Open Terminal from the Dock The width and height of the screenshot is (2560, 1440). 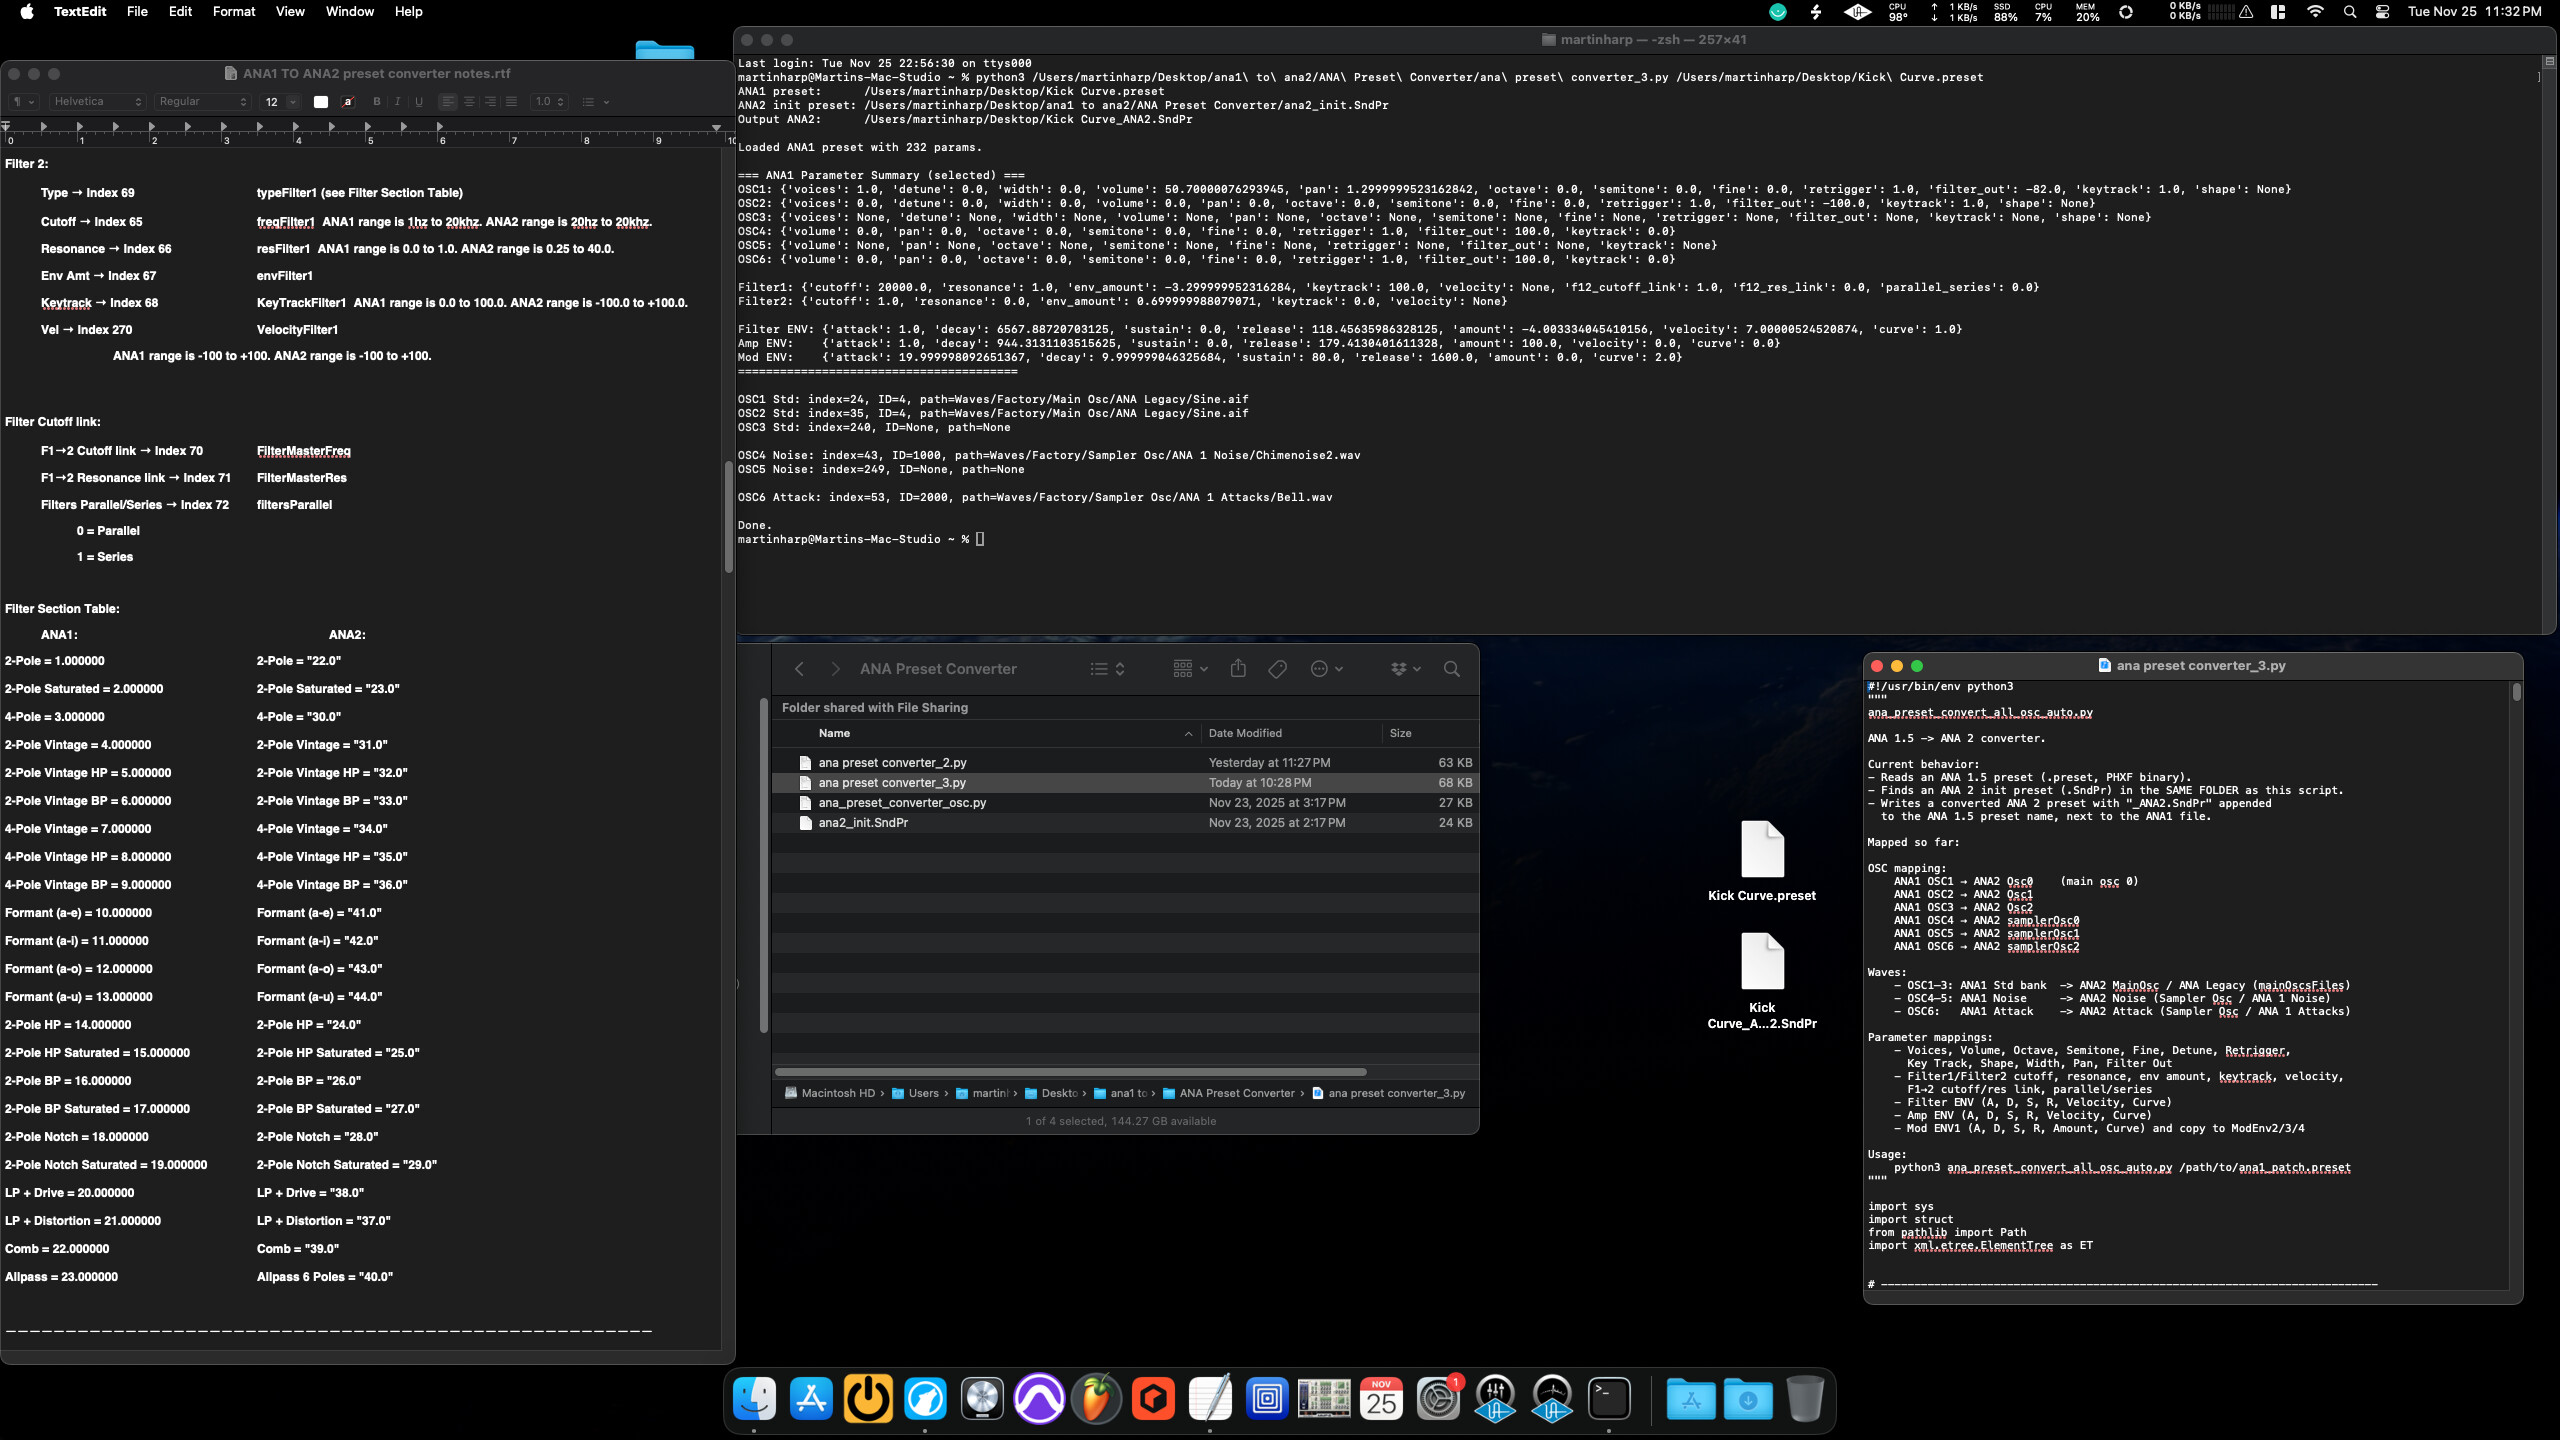coord(1609,1399)
